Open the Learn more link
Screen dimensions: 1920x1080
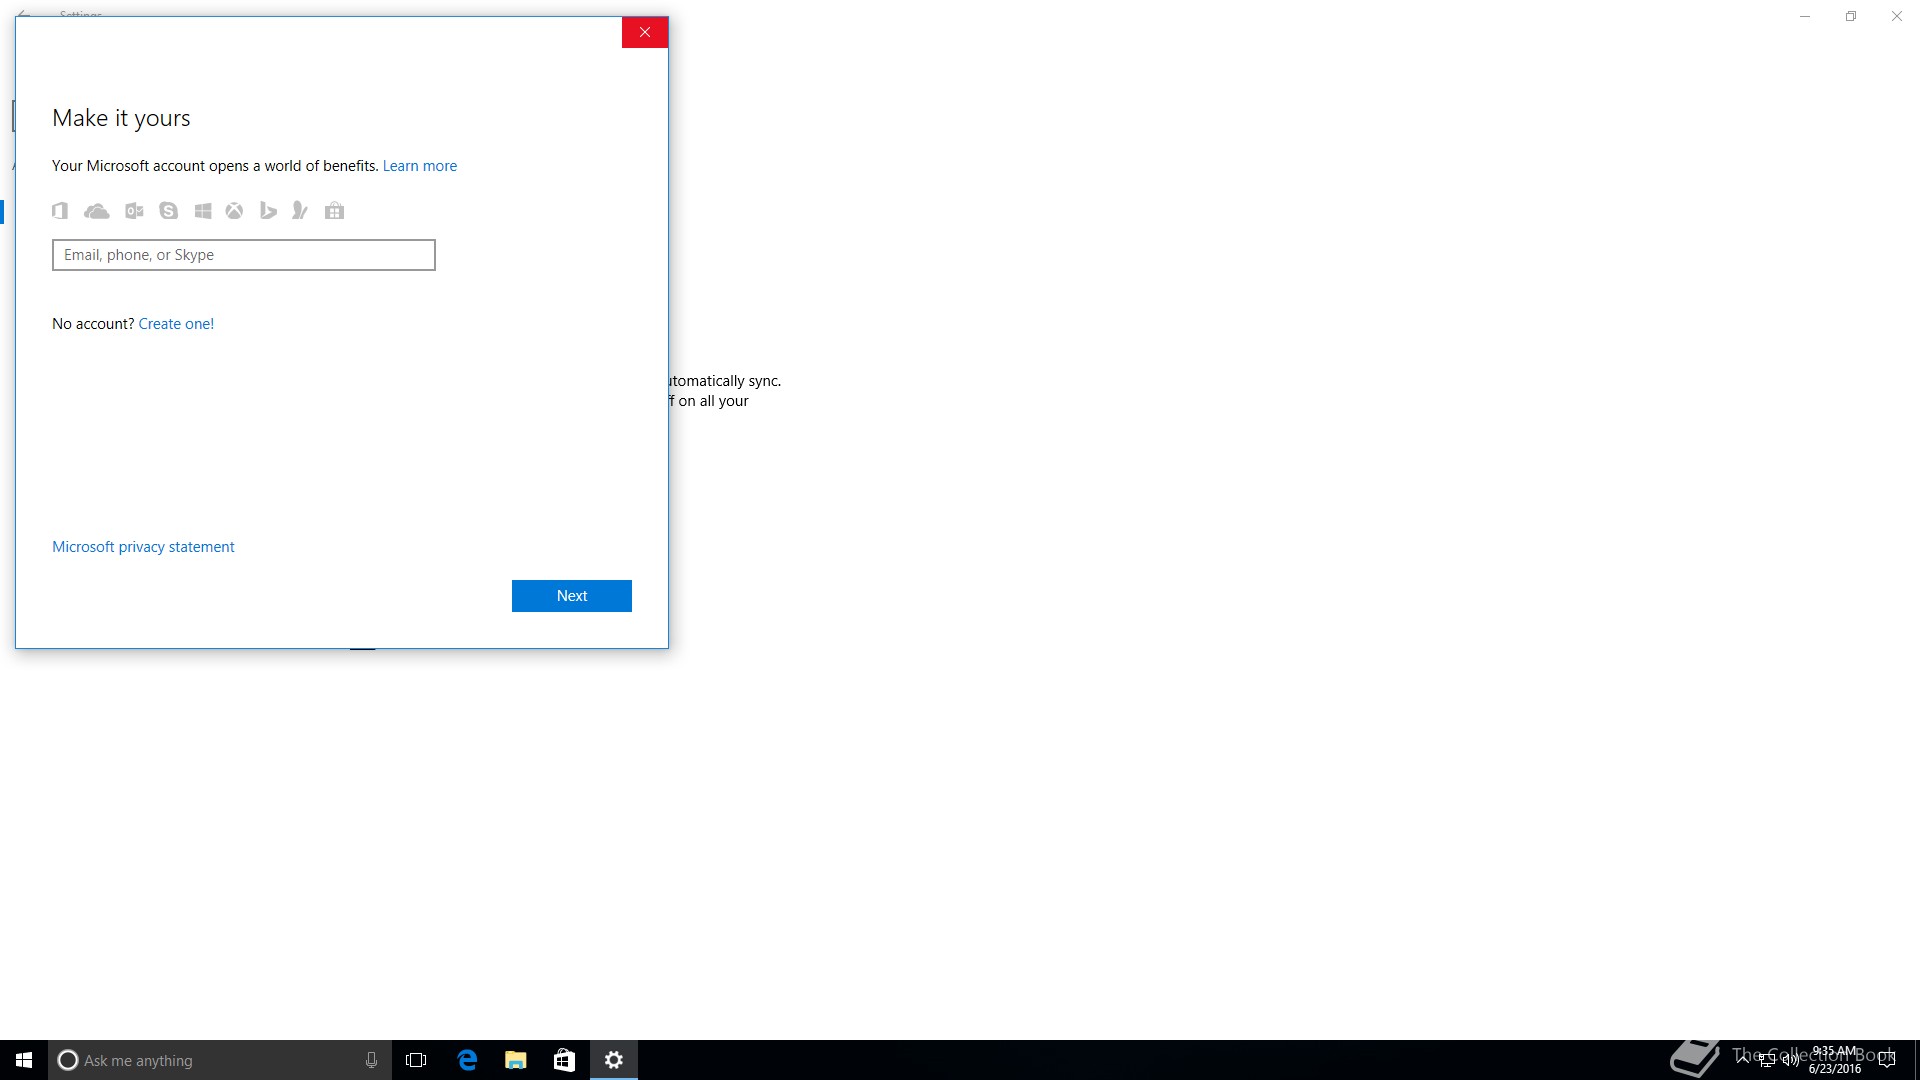point(420,166)
